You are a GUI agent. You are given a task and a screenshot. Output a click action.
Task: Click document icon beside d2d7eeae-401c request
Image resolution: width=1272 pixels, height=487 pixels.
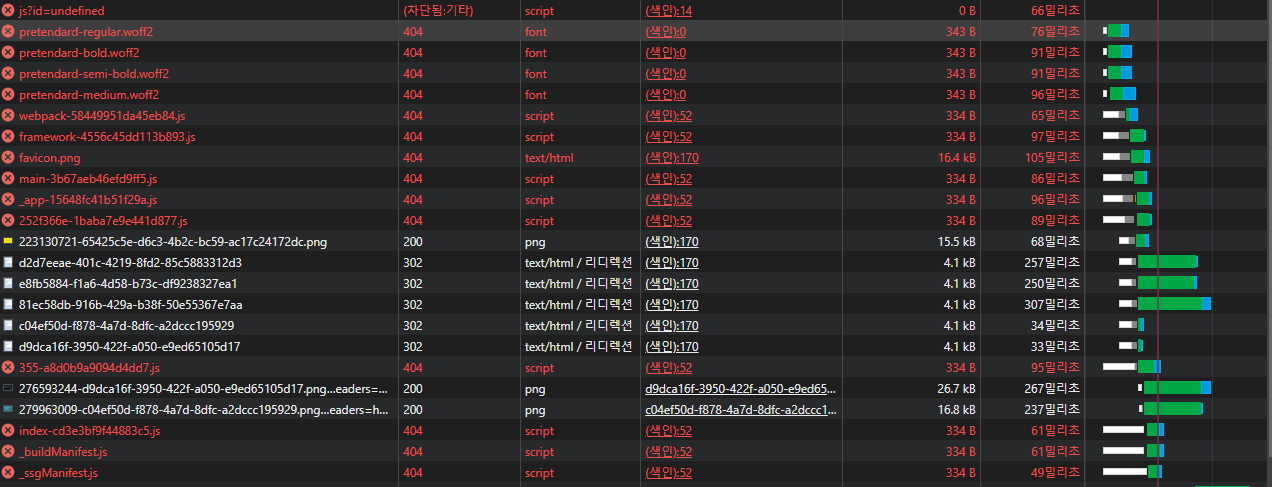pos(8,263)
